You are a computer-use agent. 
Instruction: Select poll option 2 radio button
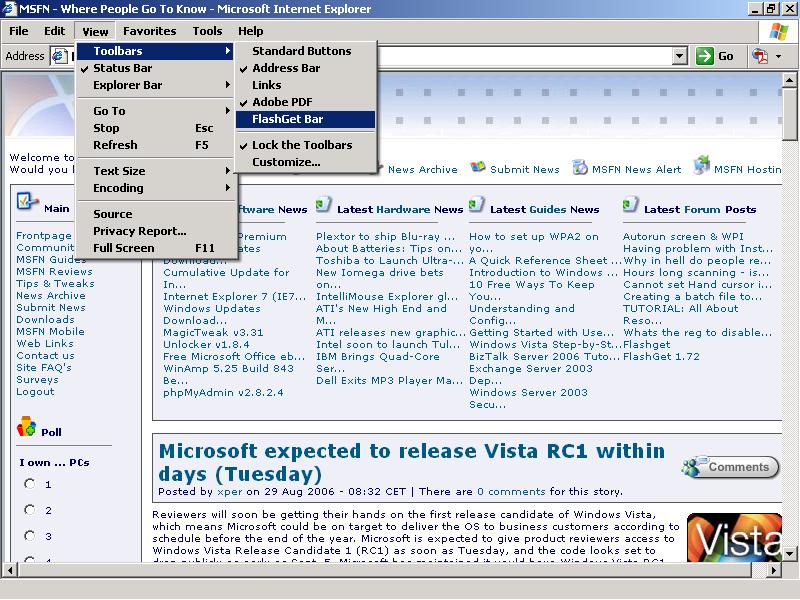point(30,510)
